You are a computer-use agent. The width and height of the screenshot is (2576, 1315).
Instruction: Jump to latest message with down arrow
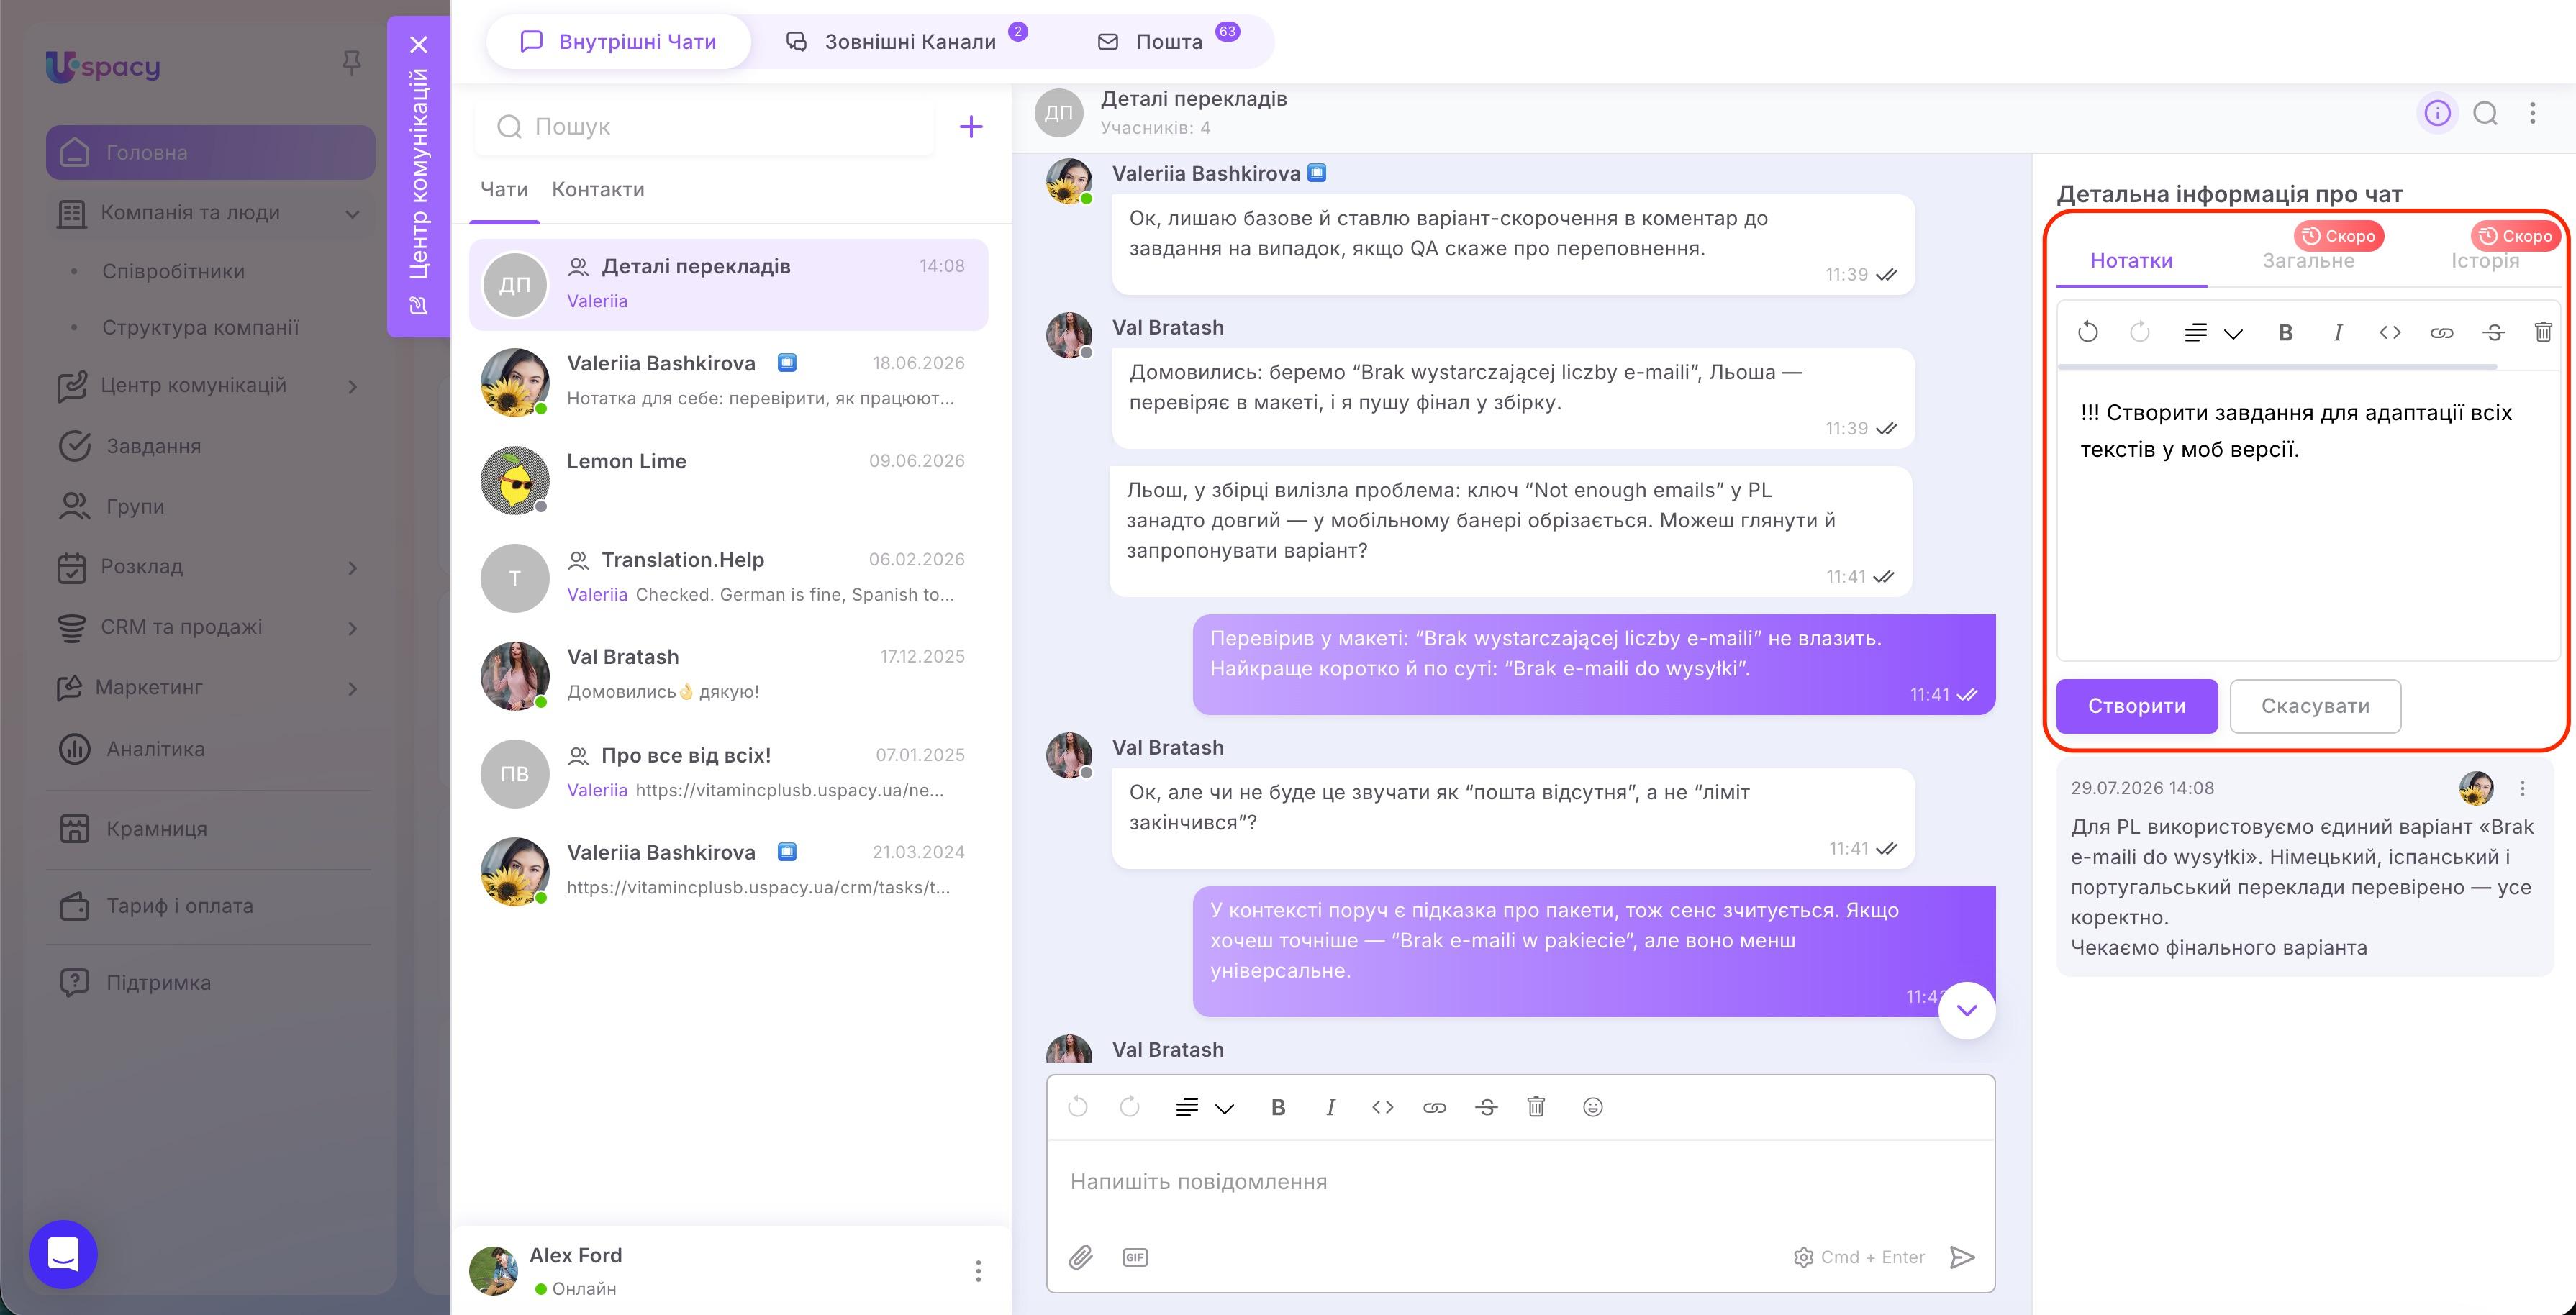(x=1967, y=1010)
